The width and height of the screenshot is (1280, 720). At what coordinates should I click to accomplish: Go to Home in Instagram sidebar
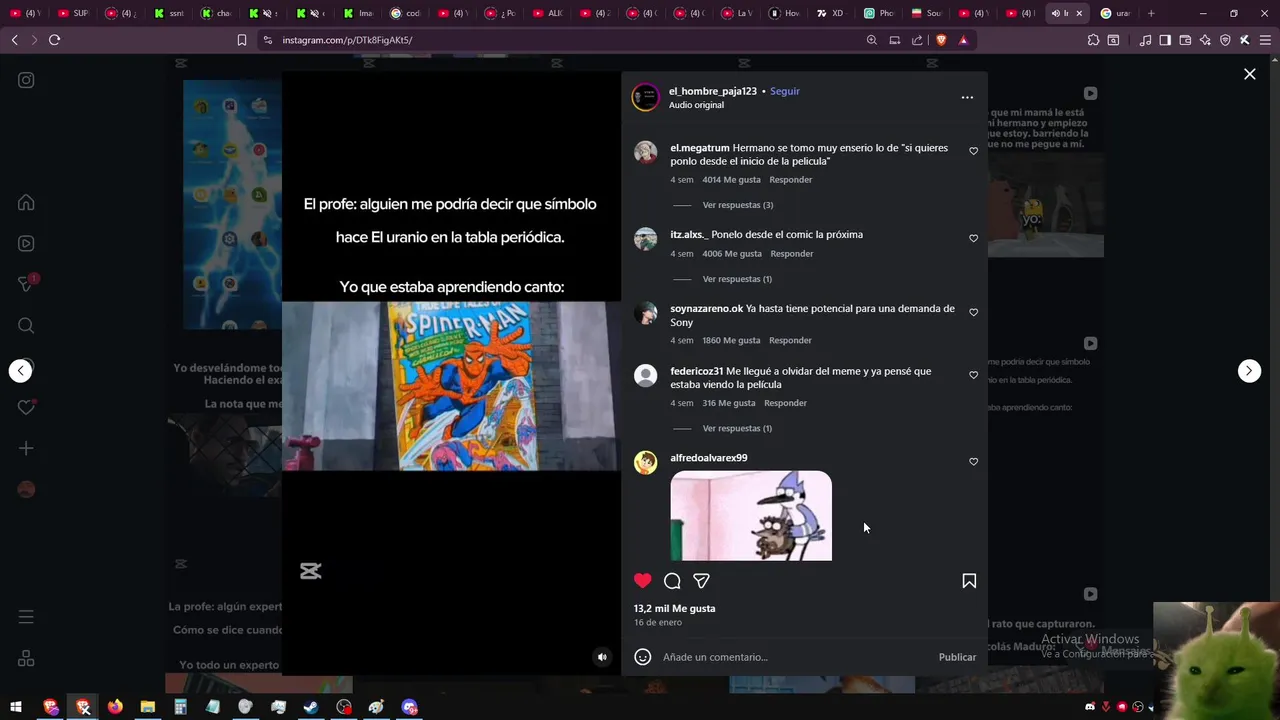click(x=26, y=203)
